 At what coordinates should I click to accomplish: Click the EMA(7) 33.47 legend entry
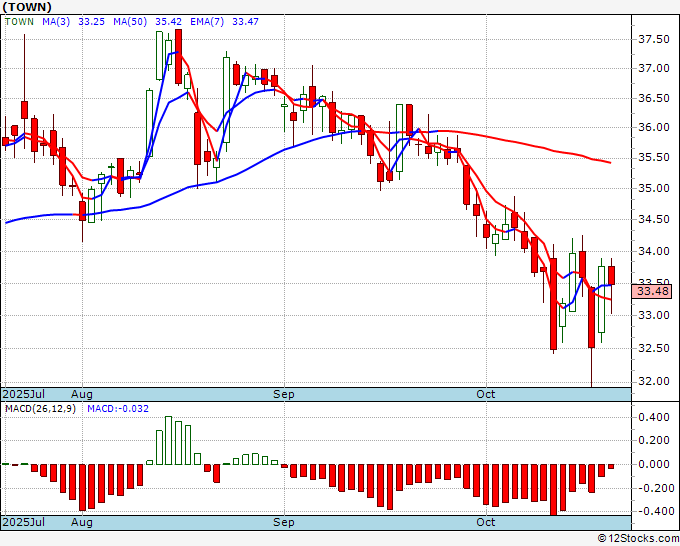click(224, 22)
